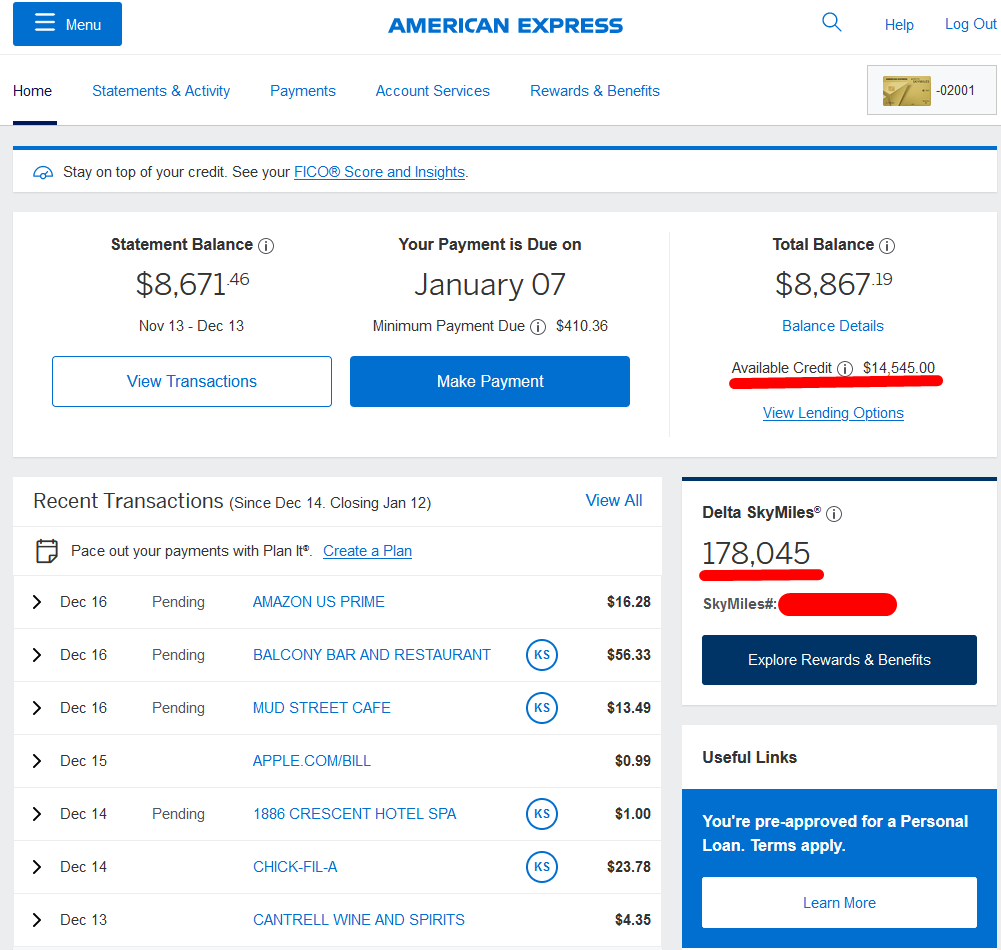
Task: Select the Home tab
Action: coord(33,91)
